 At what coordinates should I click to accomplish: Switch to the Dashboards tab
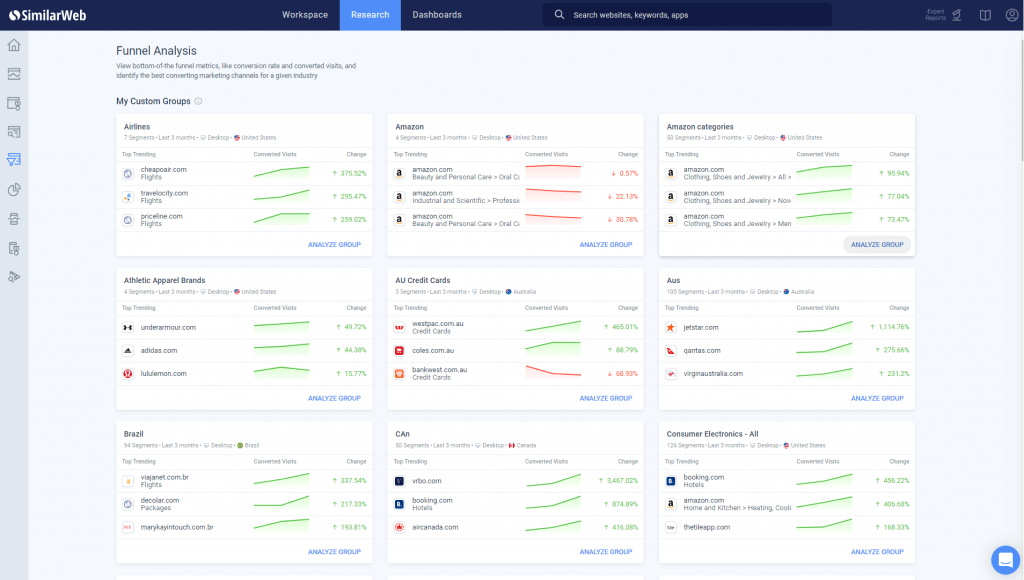(x=437, y=15)
